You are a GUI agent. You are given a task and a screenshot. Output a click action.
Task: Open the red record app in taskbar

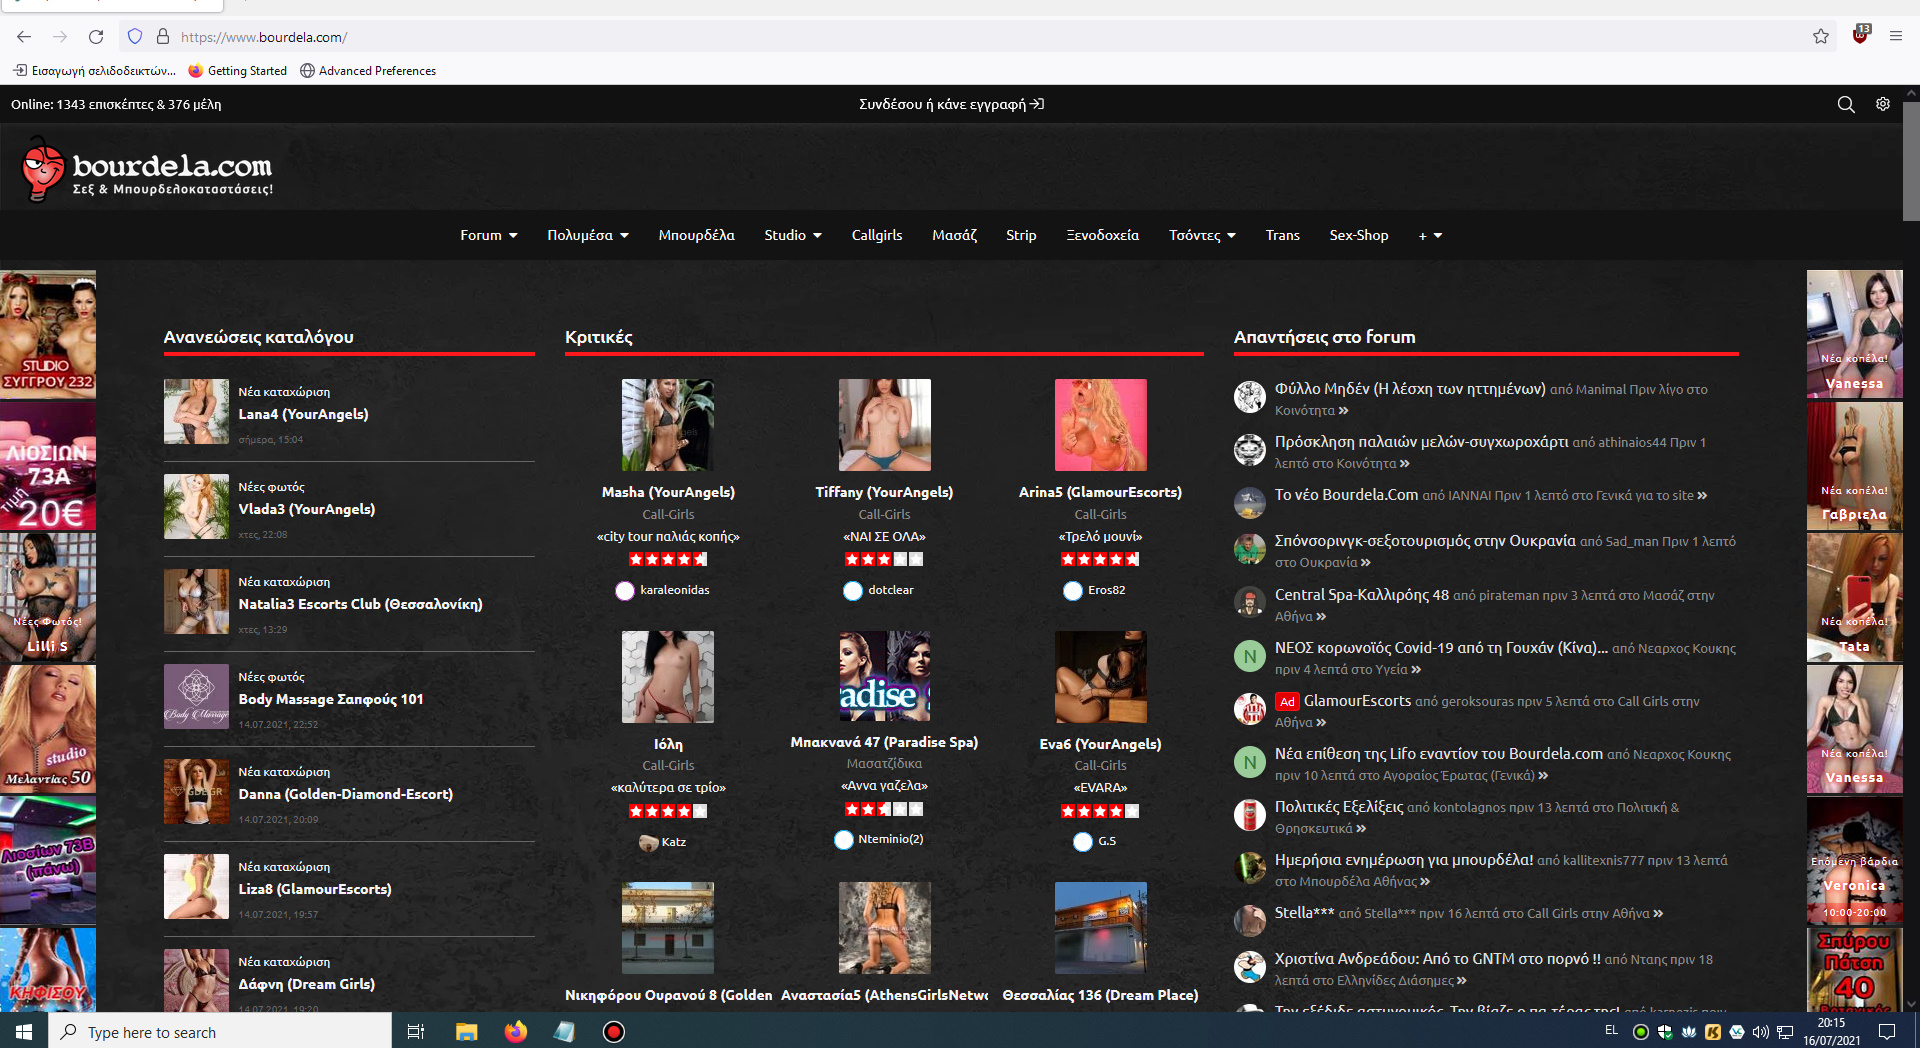[x=614, y=1031]
